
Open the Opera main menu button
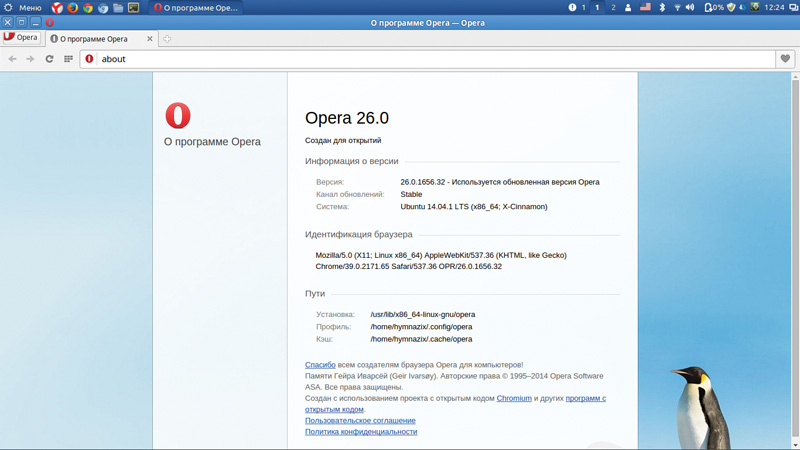tap(21, 38)
